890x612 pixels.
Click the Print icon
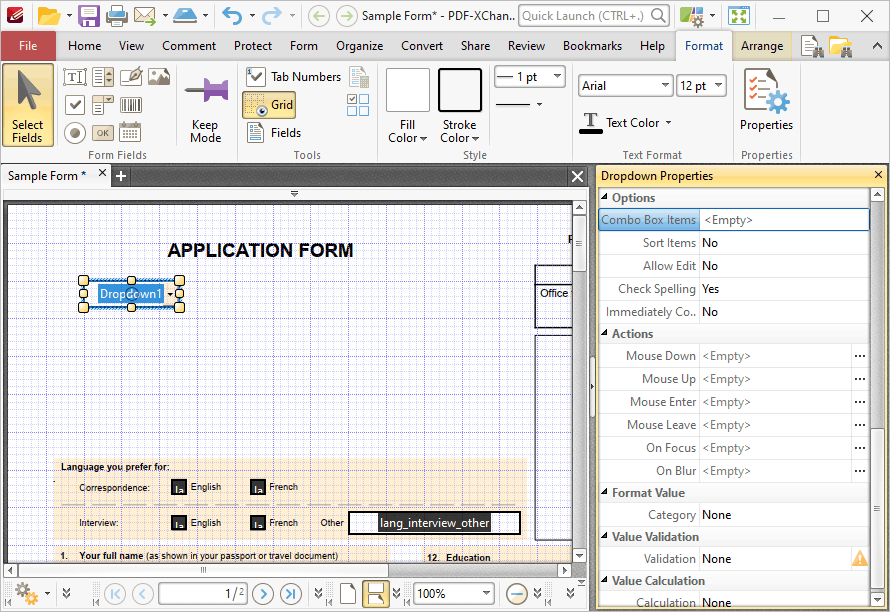pos(117,16)
